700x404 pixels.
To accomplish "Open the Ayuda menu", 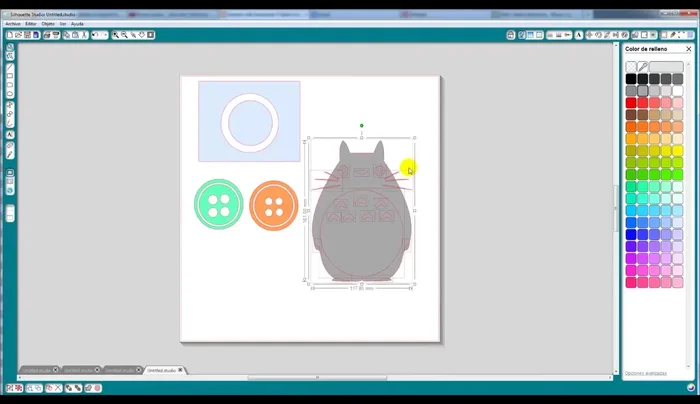I will [x=77, y=23].
